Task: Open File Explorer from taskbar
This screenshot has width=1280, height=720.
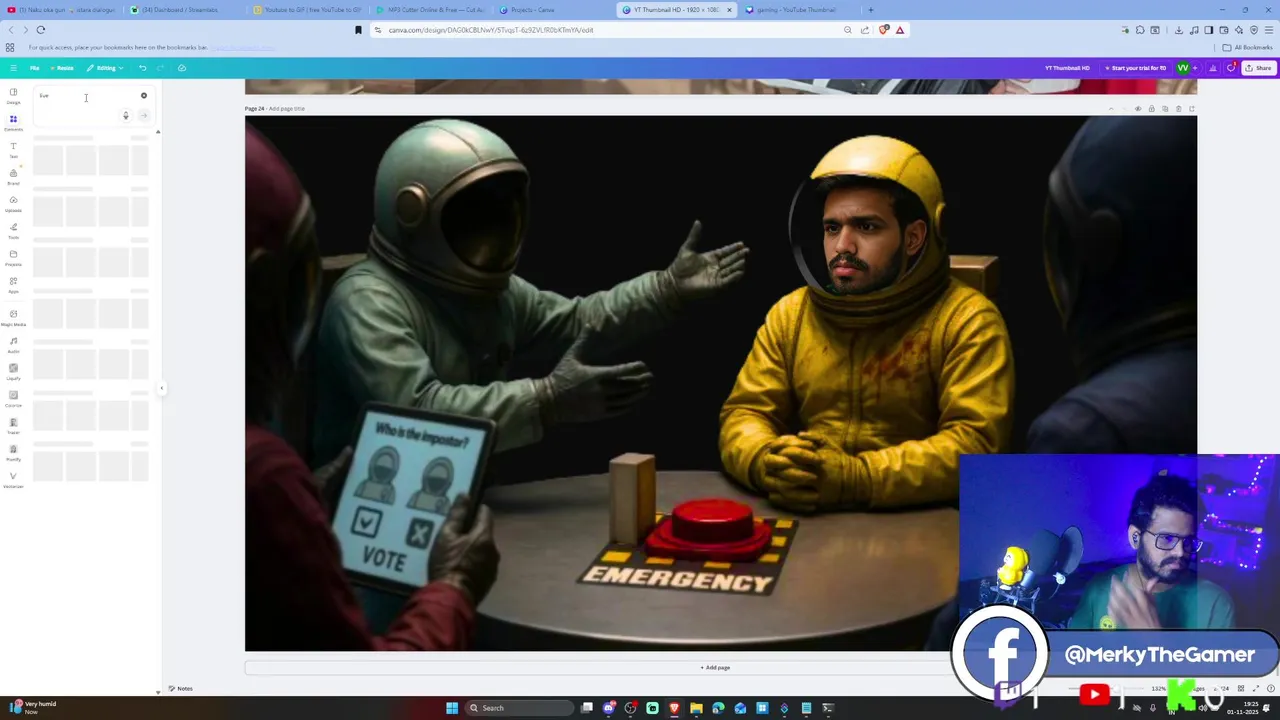Action: [x=696, y=708]
